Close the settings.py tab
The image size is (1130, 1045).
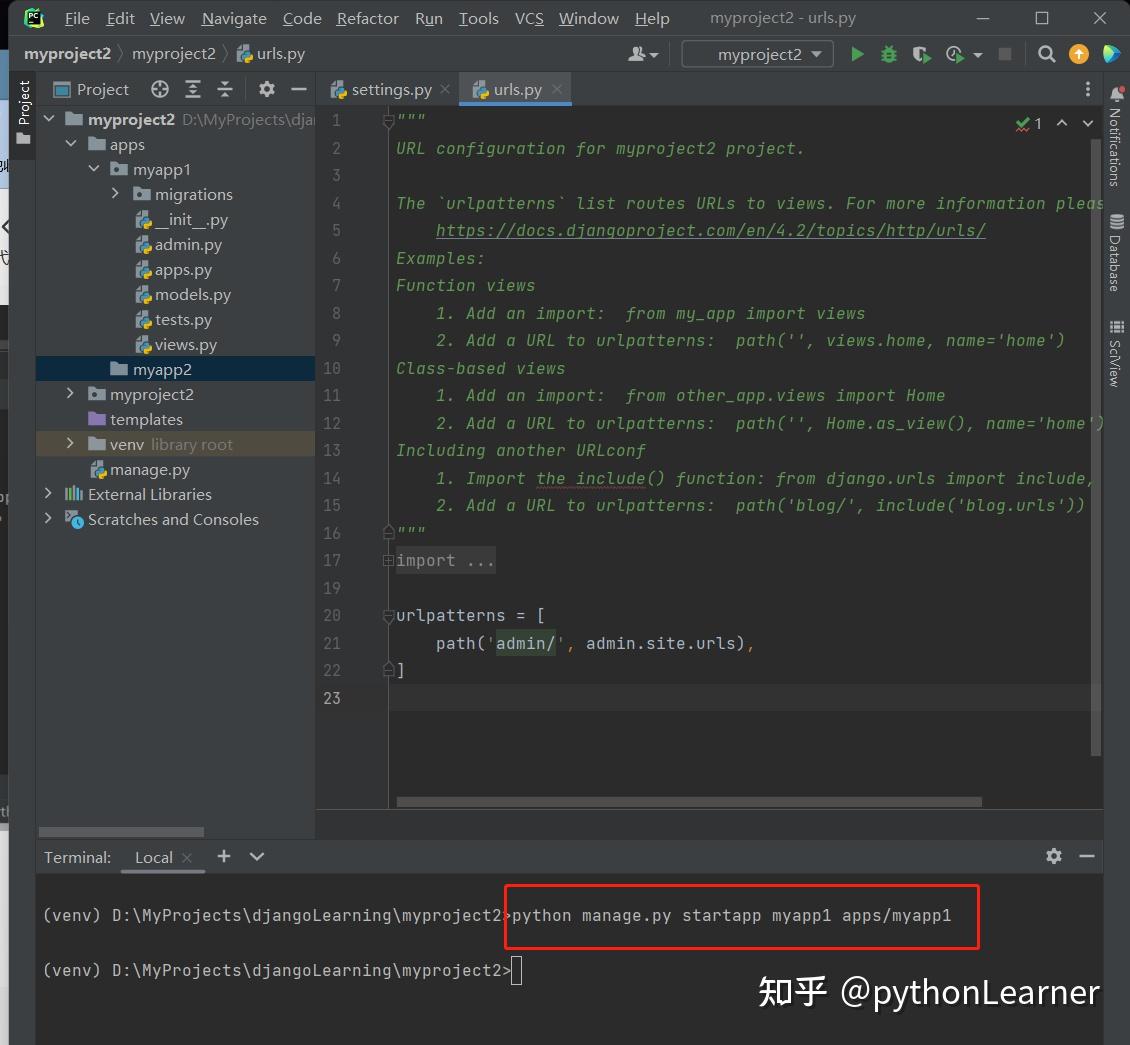(445, 89)
